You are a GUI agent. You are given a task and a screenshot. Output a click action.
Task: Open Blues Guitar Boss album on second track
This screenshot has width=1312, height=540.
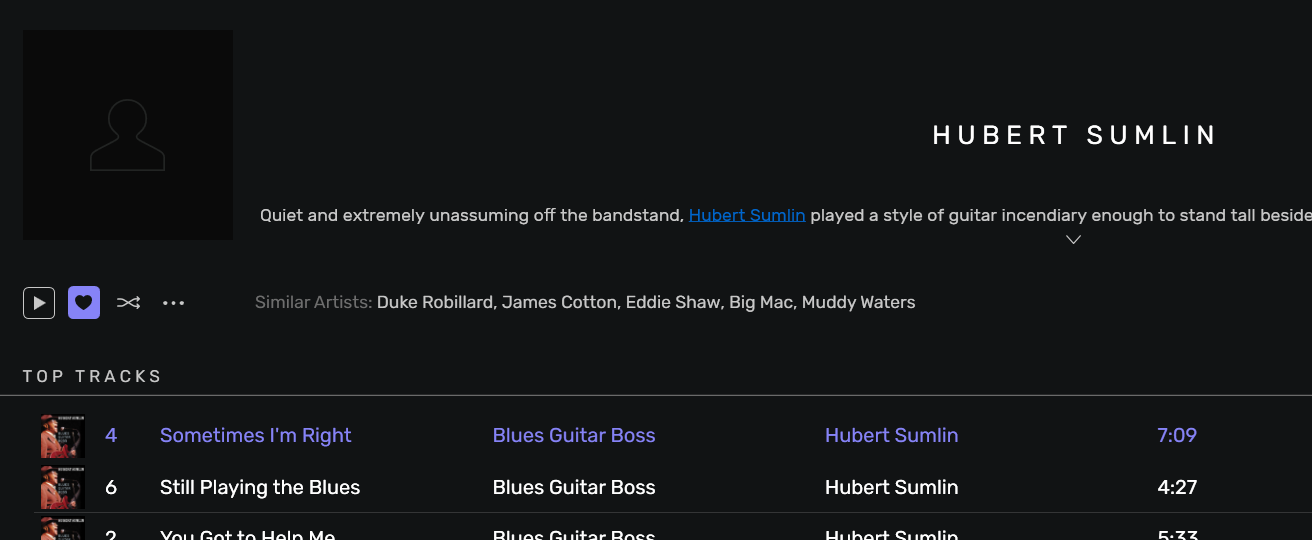point(574,487)
